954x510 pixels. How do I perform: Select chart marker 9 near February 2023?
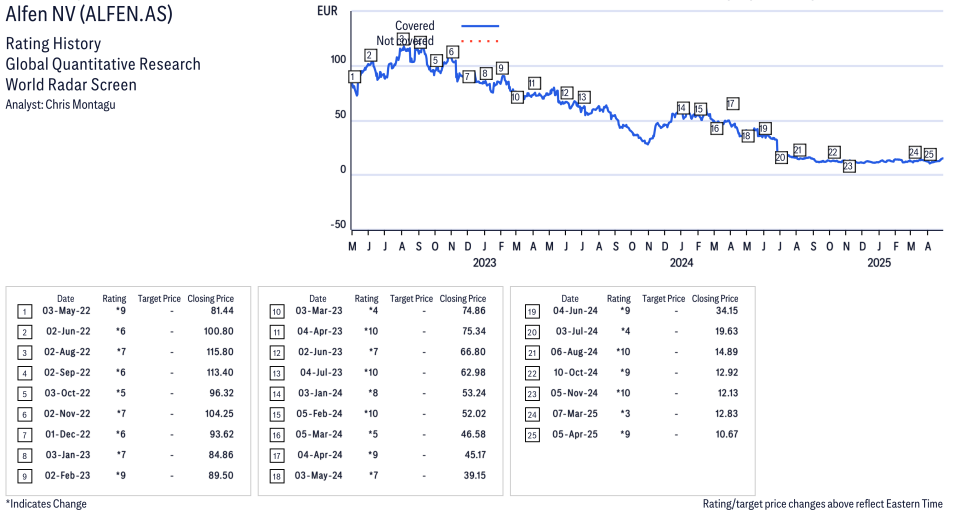click(502, 68)
